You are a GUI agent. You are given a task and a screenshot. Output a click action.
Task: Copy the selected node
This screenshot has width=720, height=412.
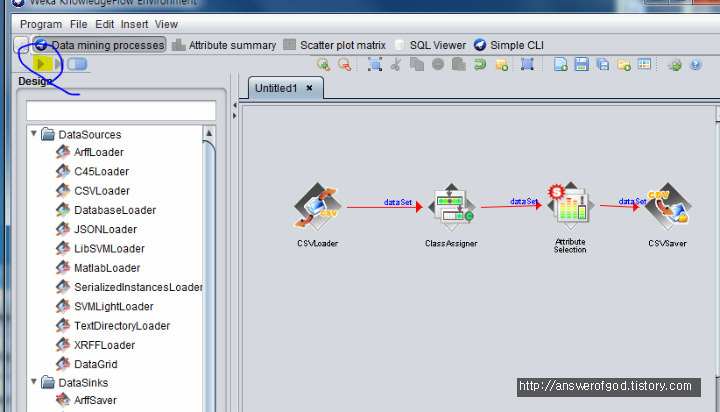(416, 64)
